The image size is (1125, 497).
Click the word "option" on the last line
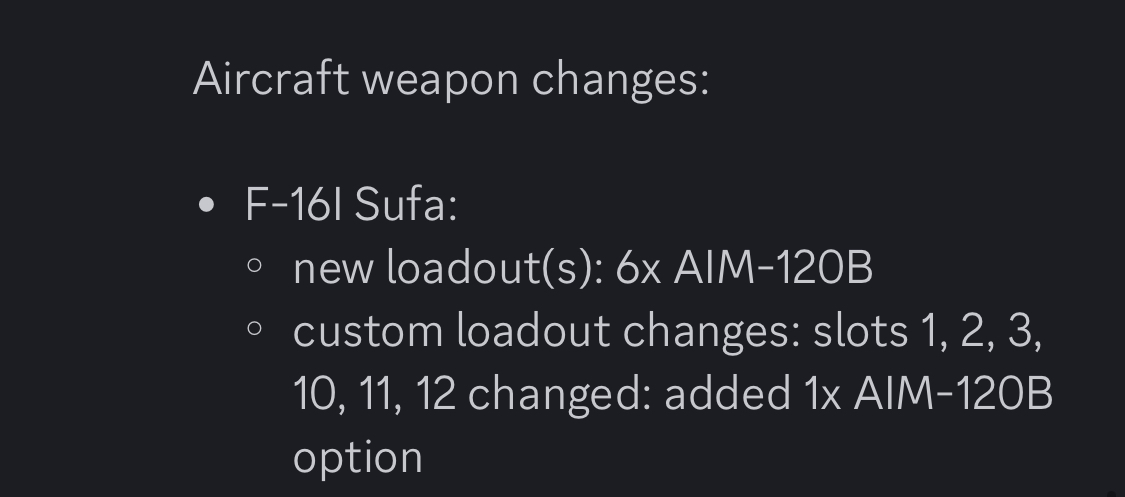coord(357,457)
